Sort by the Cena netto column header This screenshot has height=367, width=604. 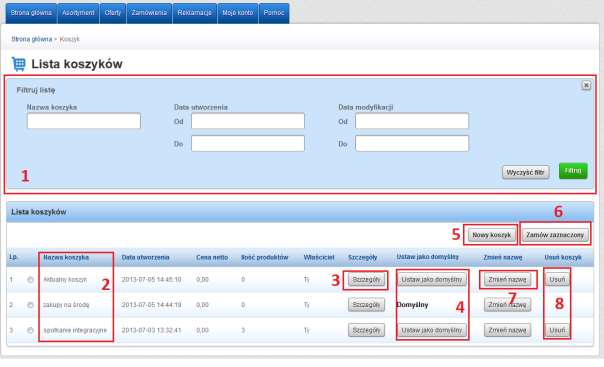[x=212, y=257]
